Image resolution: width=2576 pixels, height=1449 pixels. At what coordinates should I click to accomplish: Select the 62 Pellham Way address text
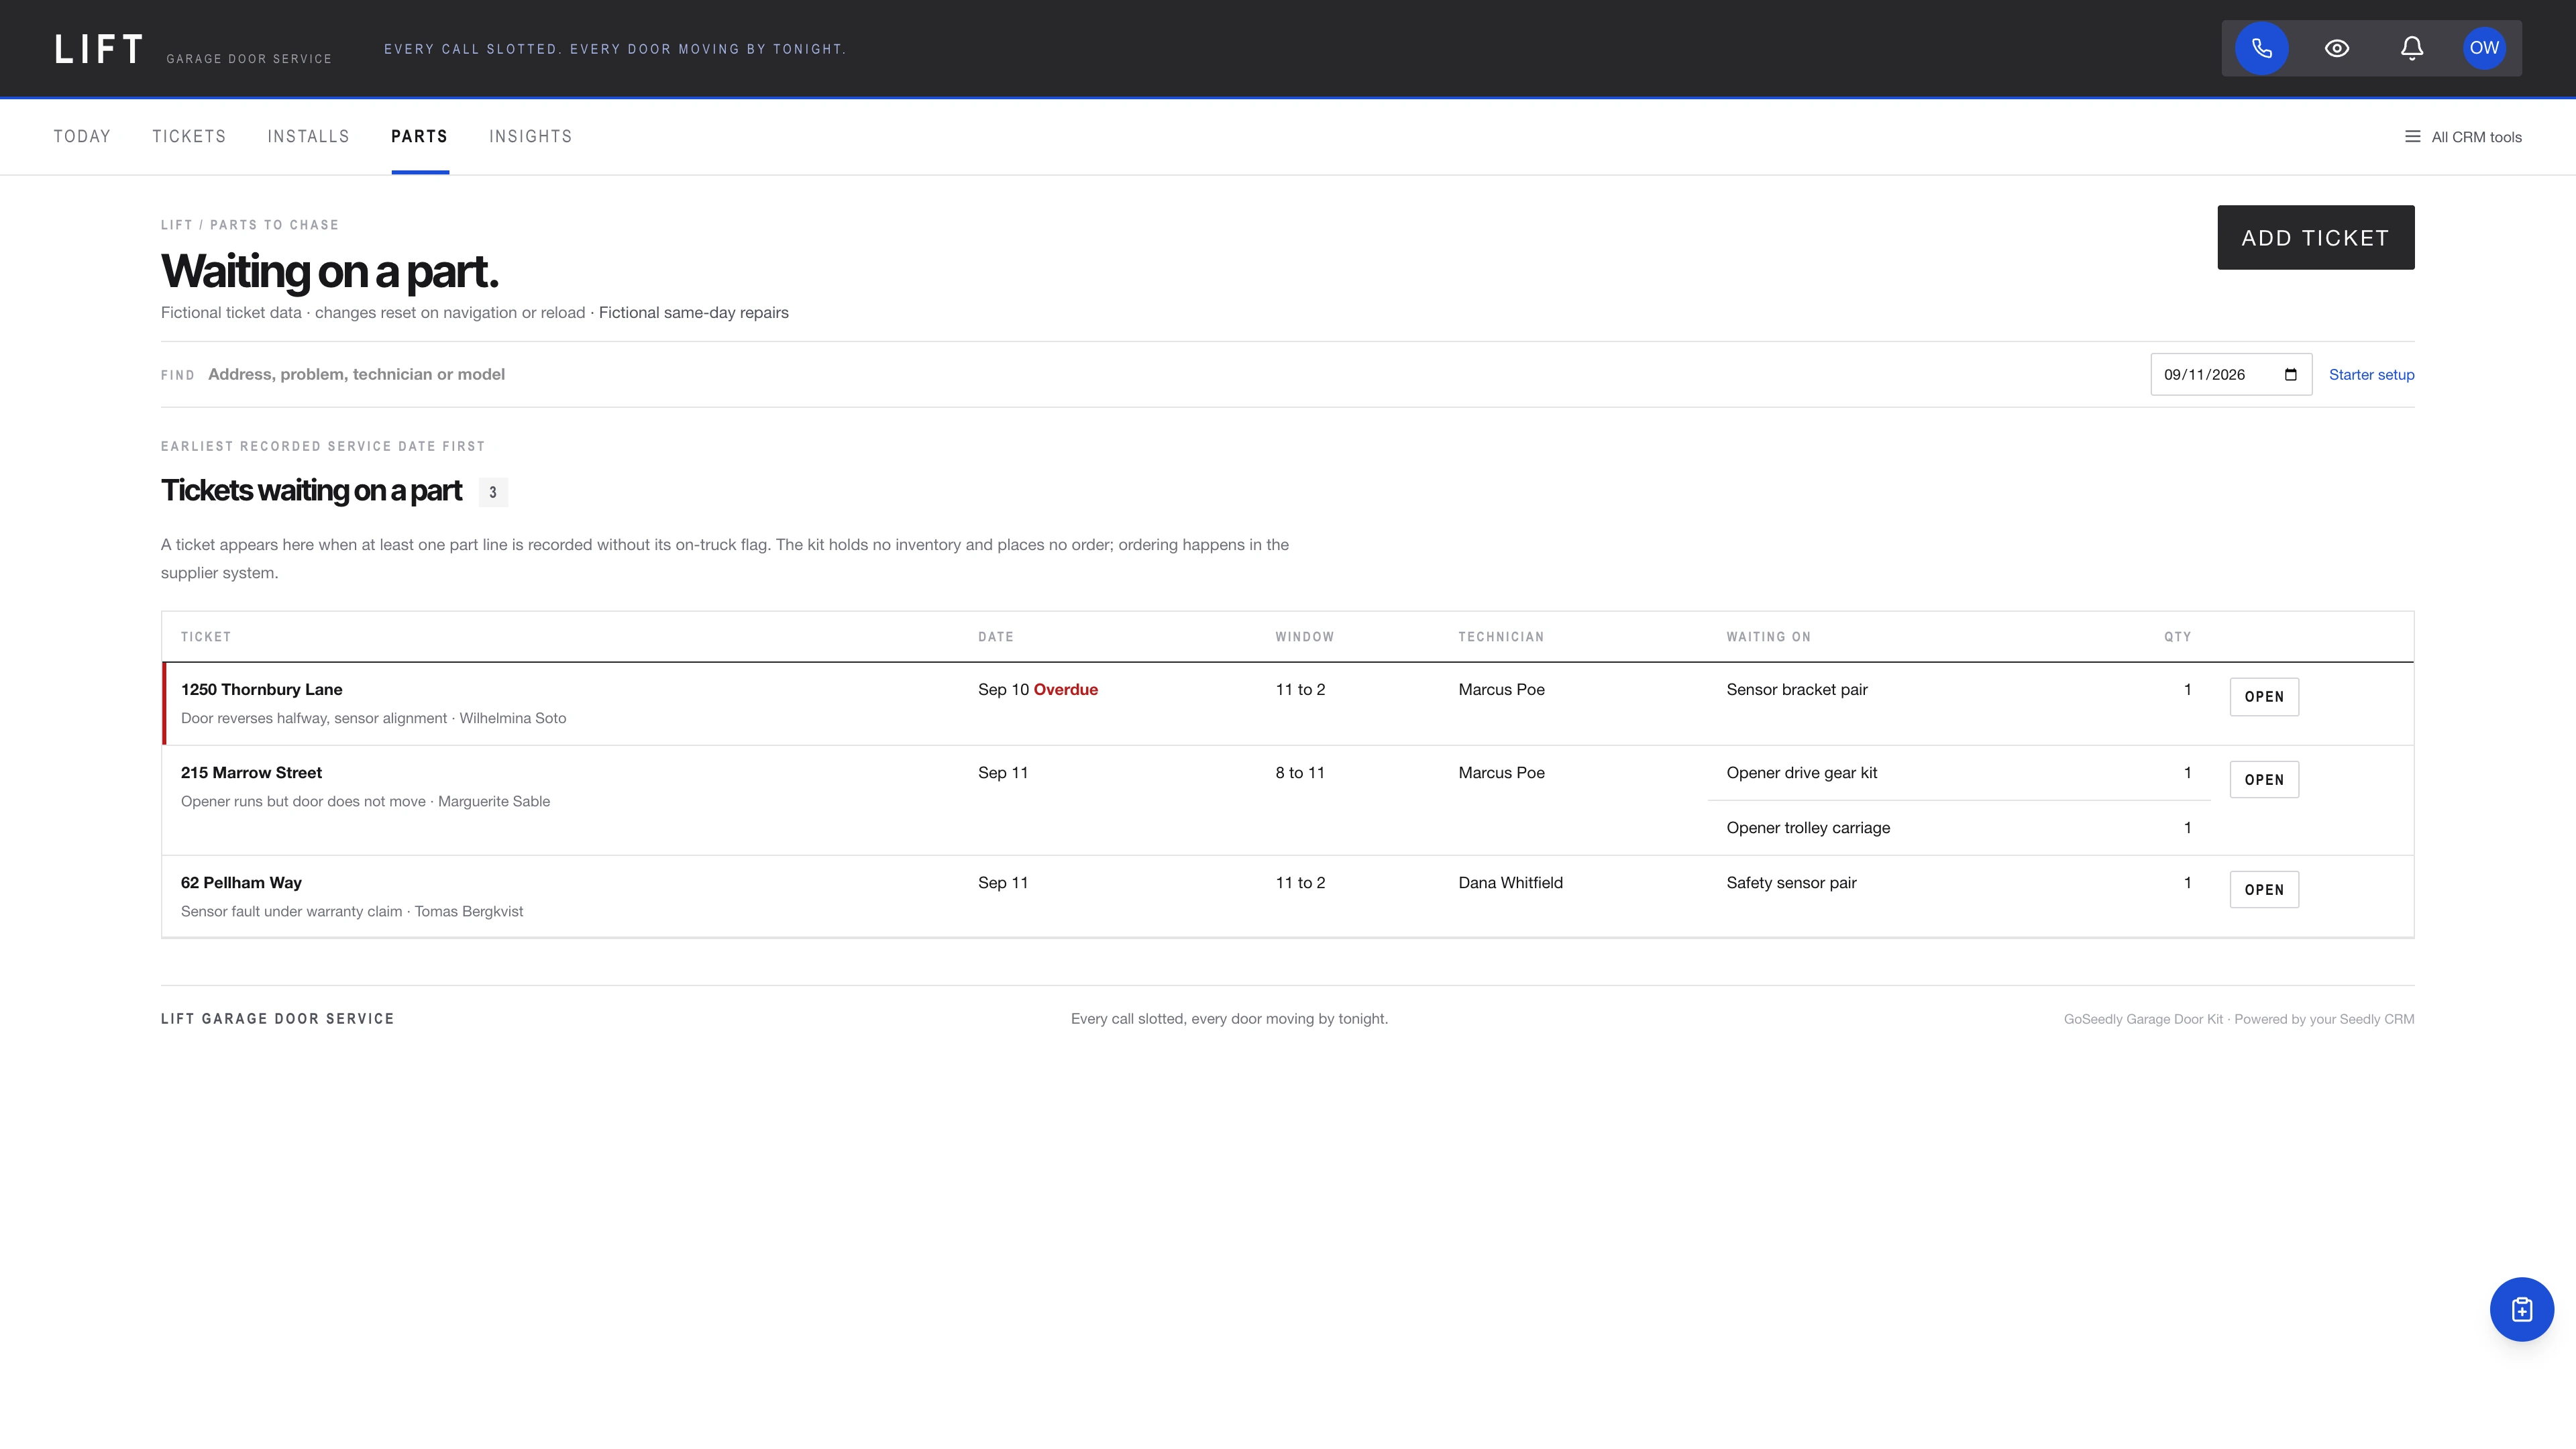pos(241,883)
